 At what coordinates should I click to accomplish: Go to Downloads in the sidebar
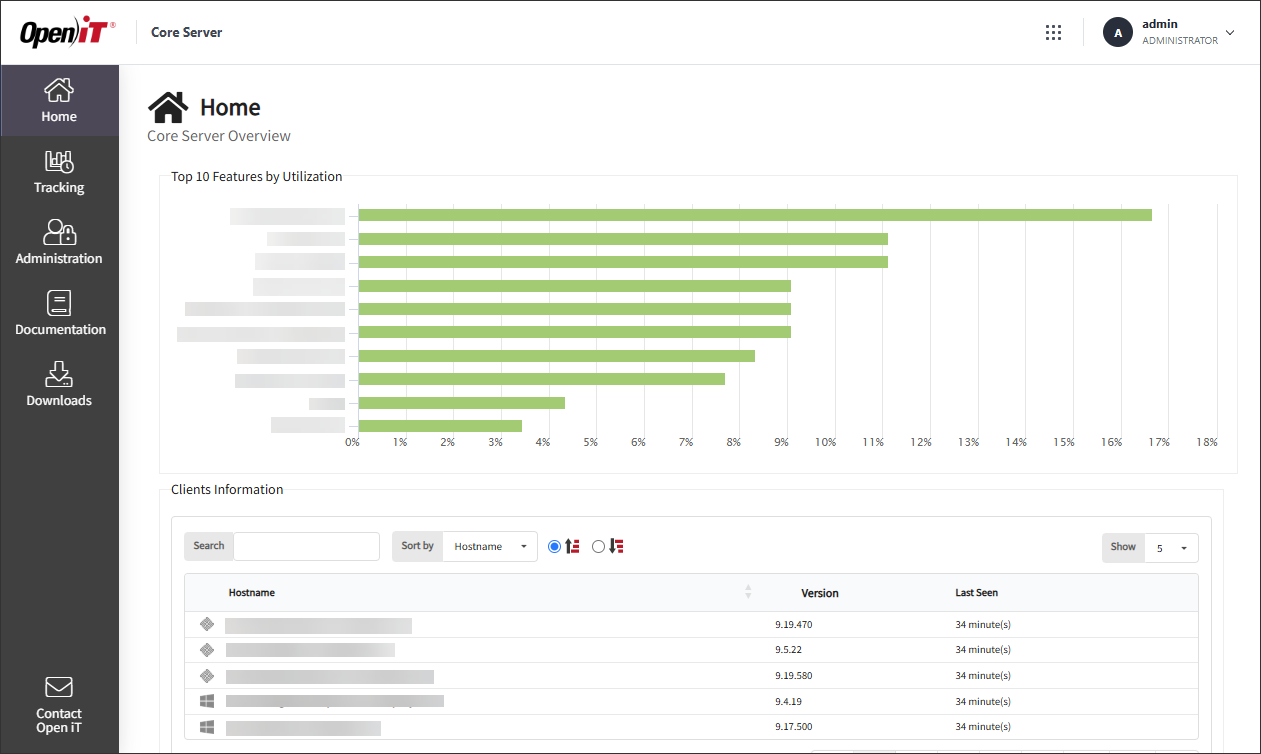click(59, 385)
